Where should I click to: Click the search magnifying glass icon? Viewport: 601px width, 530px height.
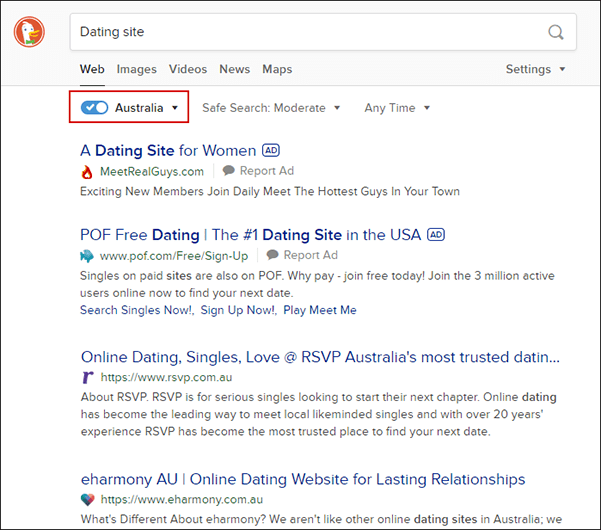[556, 32]
